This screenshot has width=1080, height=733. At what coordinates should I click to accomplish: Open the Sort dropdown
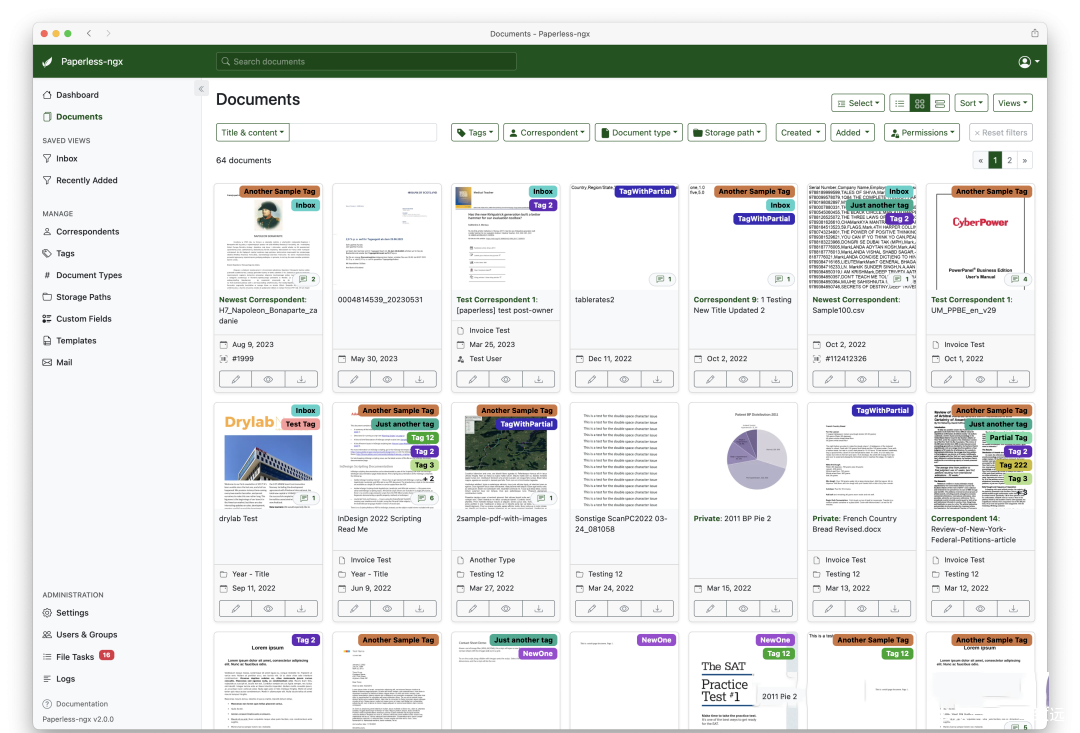971,103
